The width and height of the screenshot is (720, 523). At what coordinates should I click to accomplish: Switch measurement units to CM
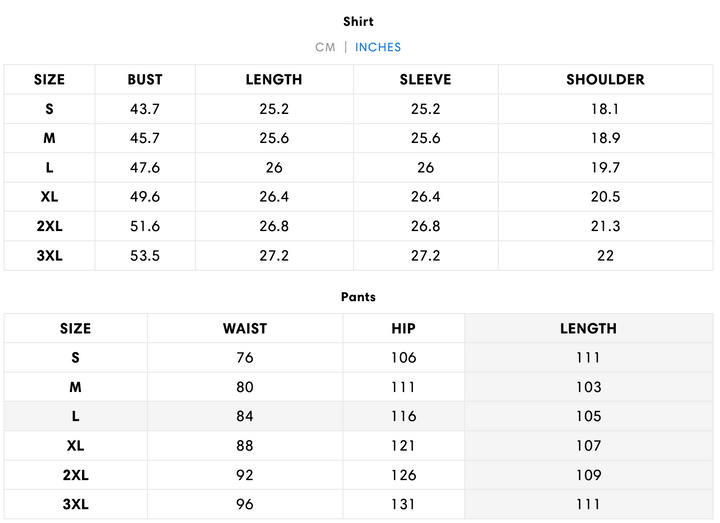pos(325,47)
